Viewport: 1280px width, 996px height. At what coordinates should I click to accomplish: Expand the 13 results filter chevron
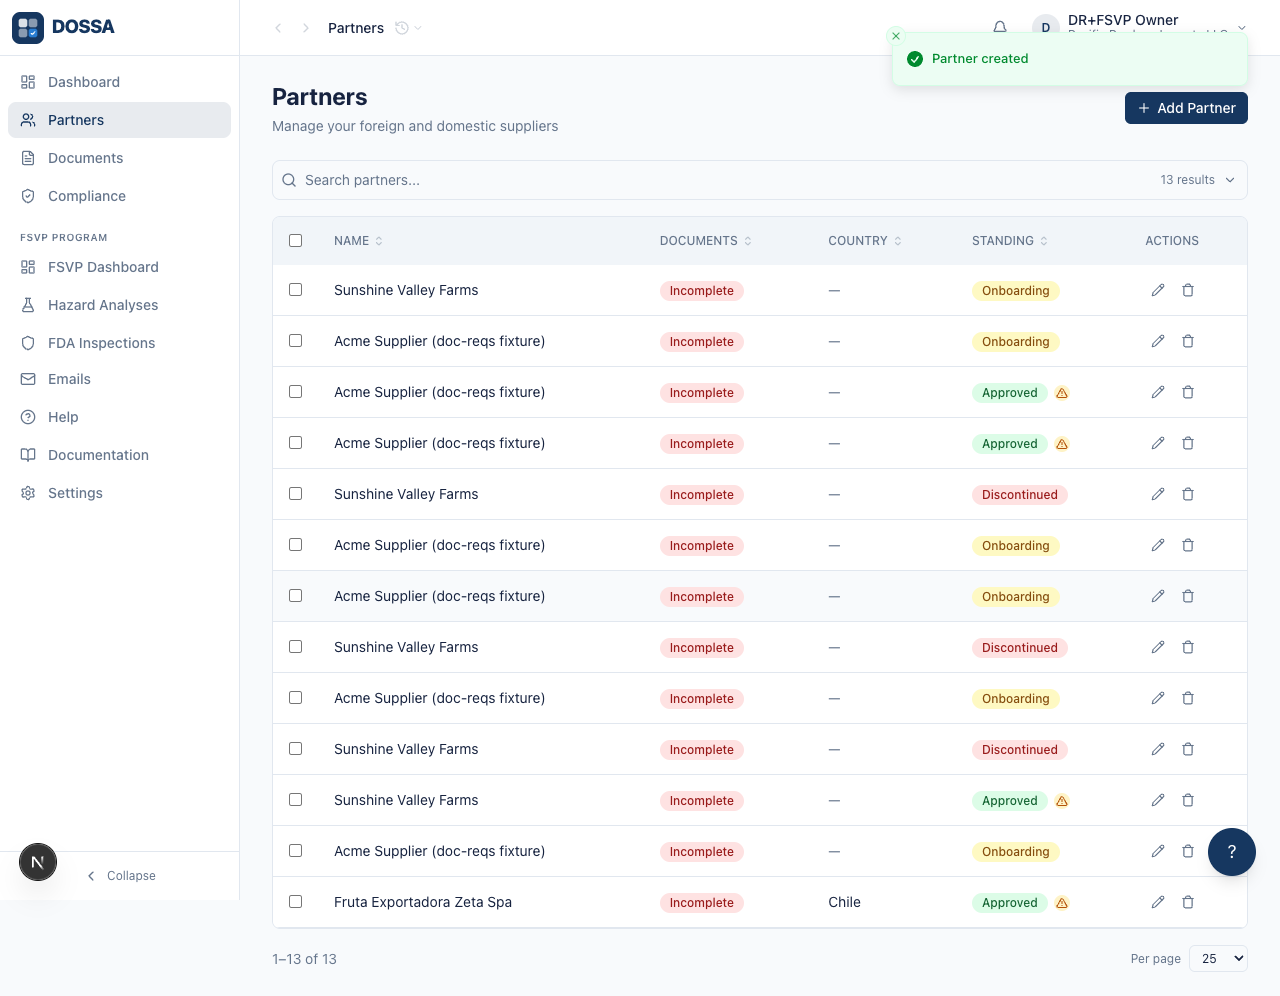[x=1230, y=180]
